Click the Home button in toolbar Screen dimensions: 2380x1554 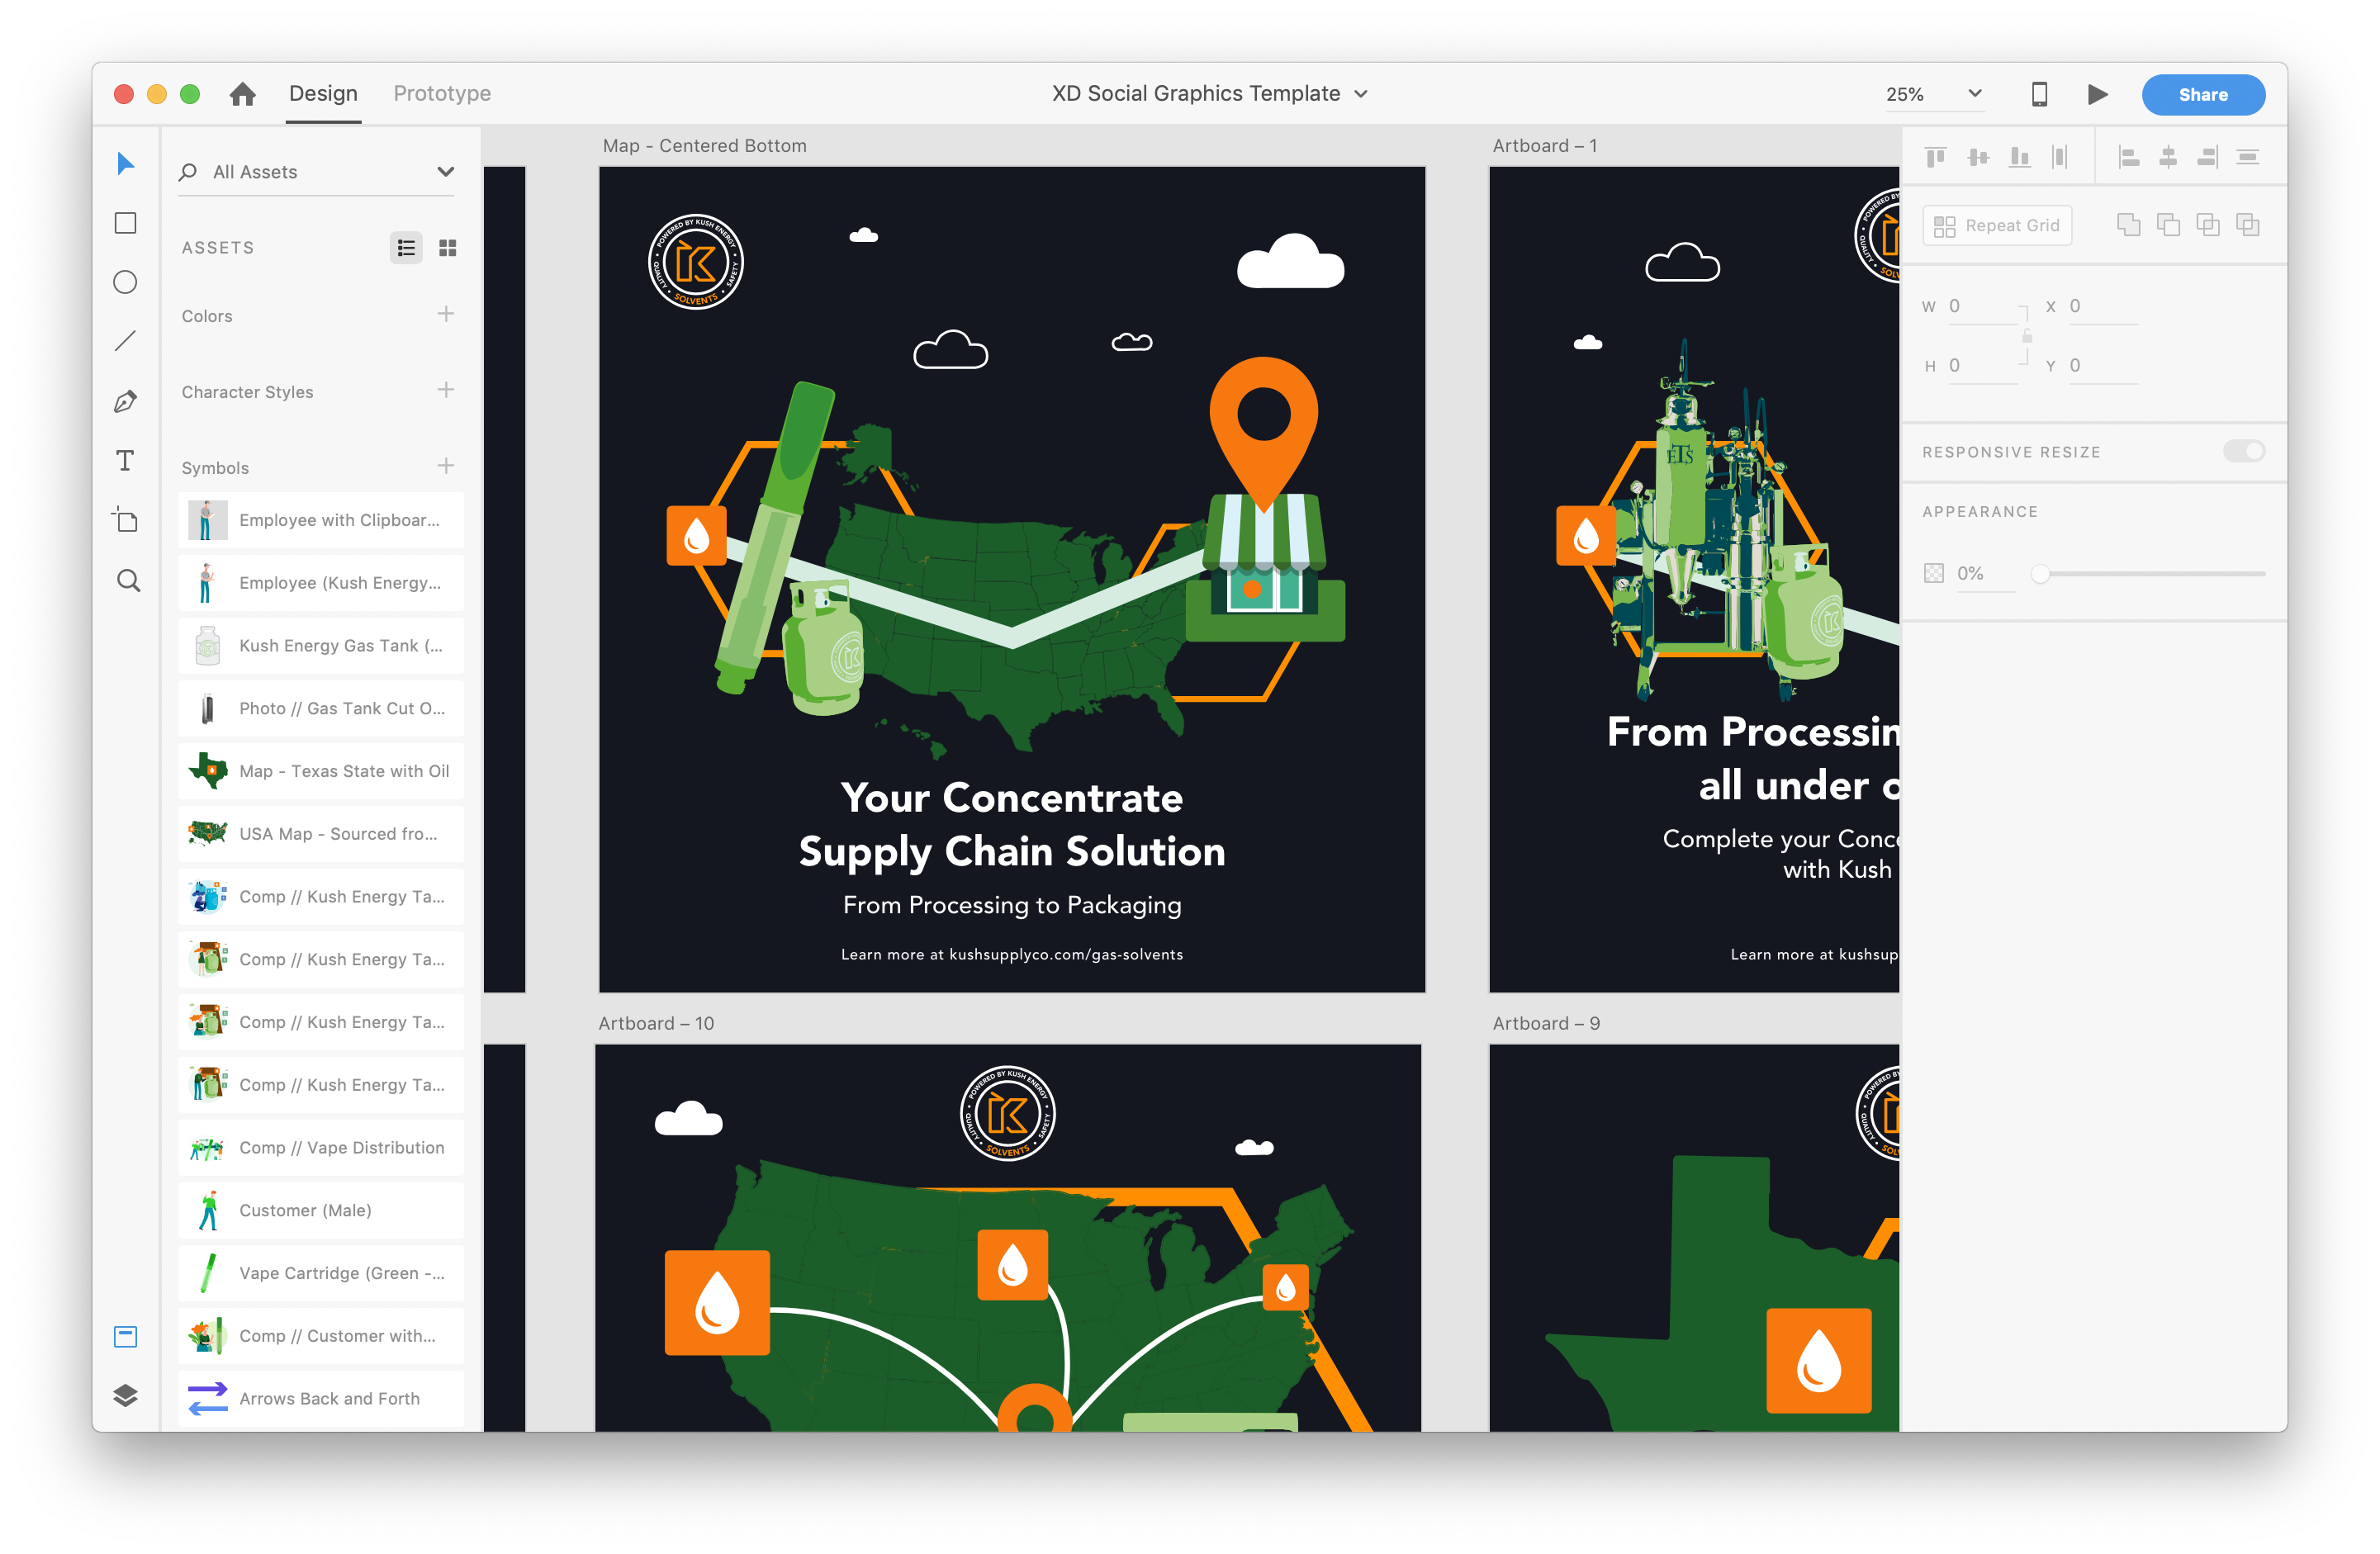pos(243,93)
